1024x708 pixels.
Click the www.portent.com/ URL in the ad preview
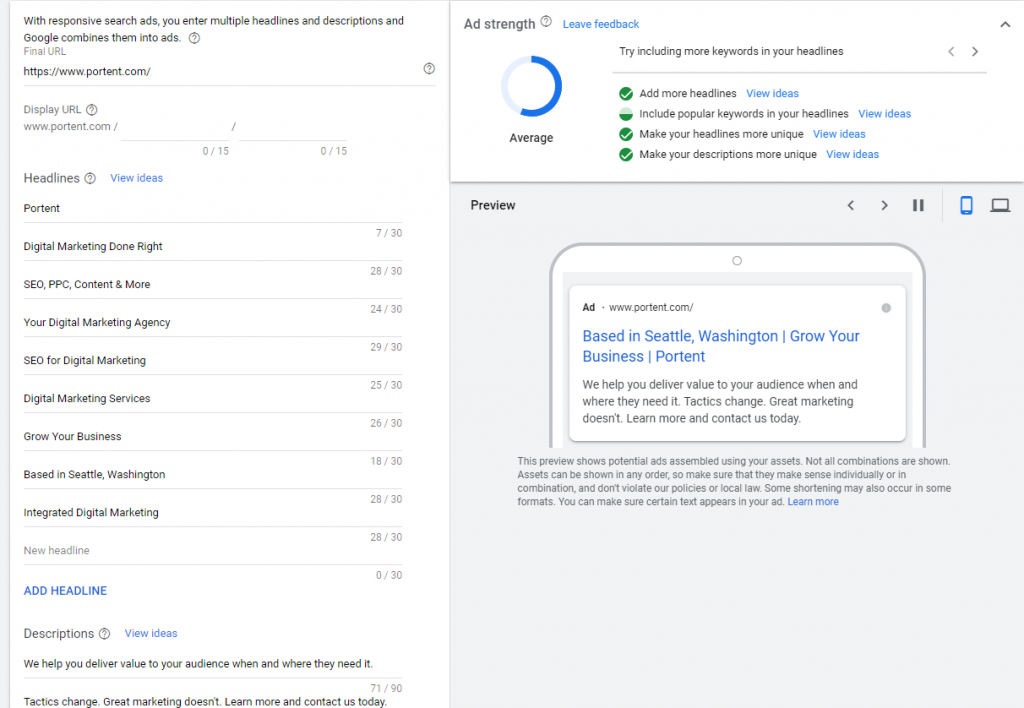[651, 307]
